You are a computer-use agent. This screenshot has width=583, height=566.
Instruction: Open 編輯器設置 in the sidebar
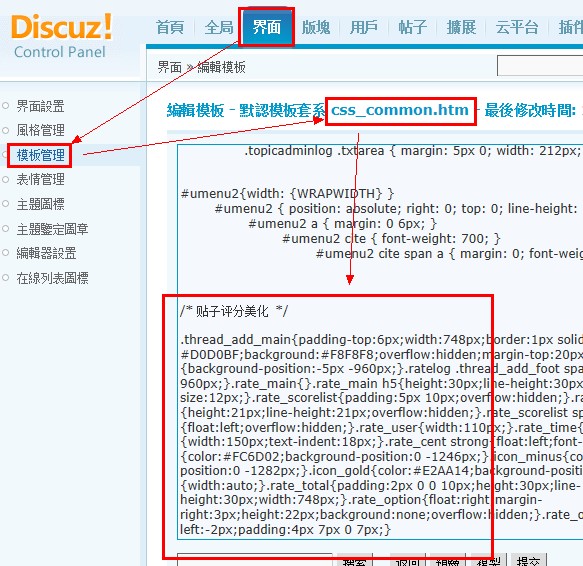point(46,254)
